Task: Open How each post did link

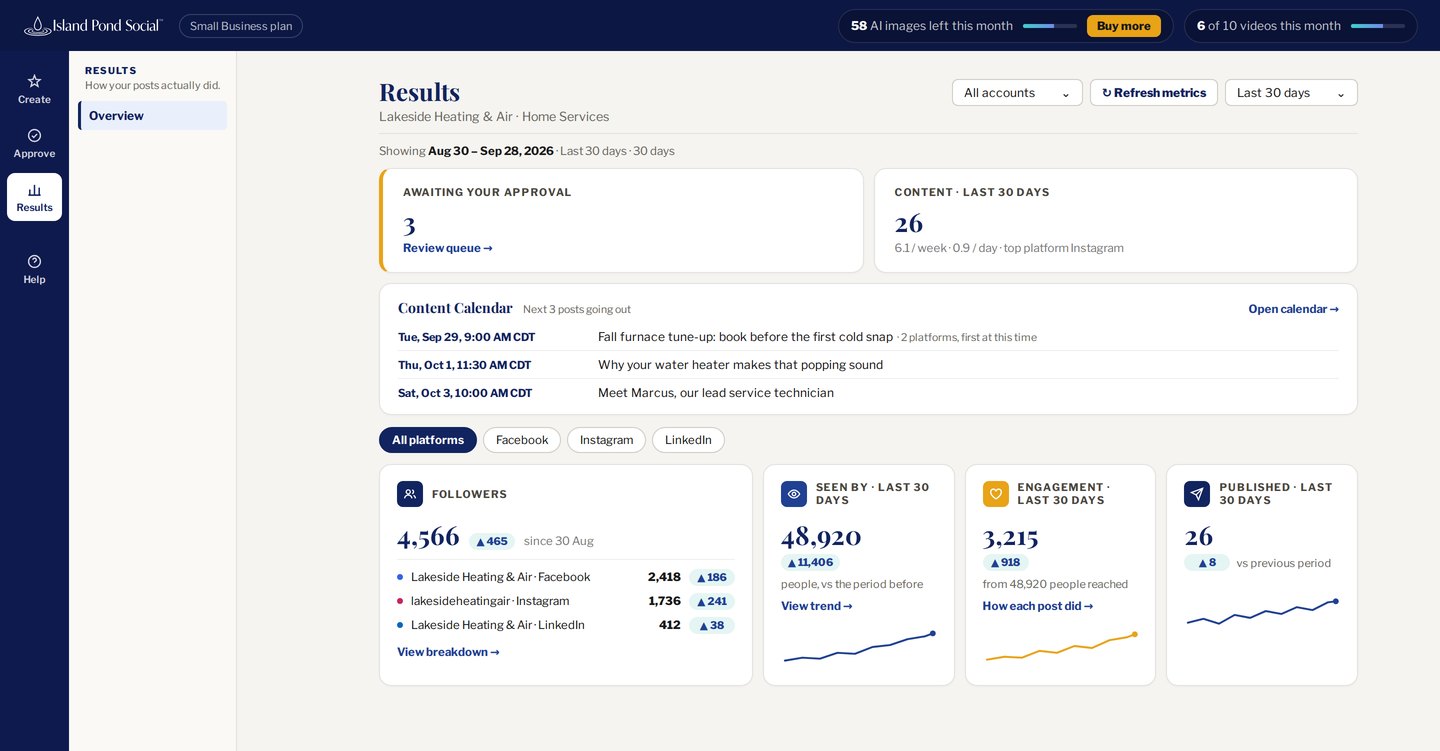Action: pos(1038,606)
